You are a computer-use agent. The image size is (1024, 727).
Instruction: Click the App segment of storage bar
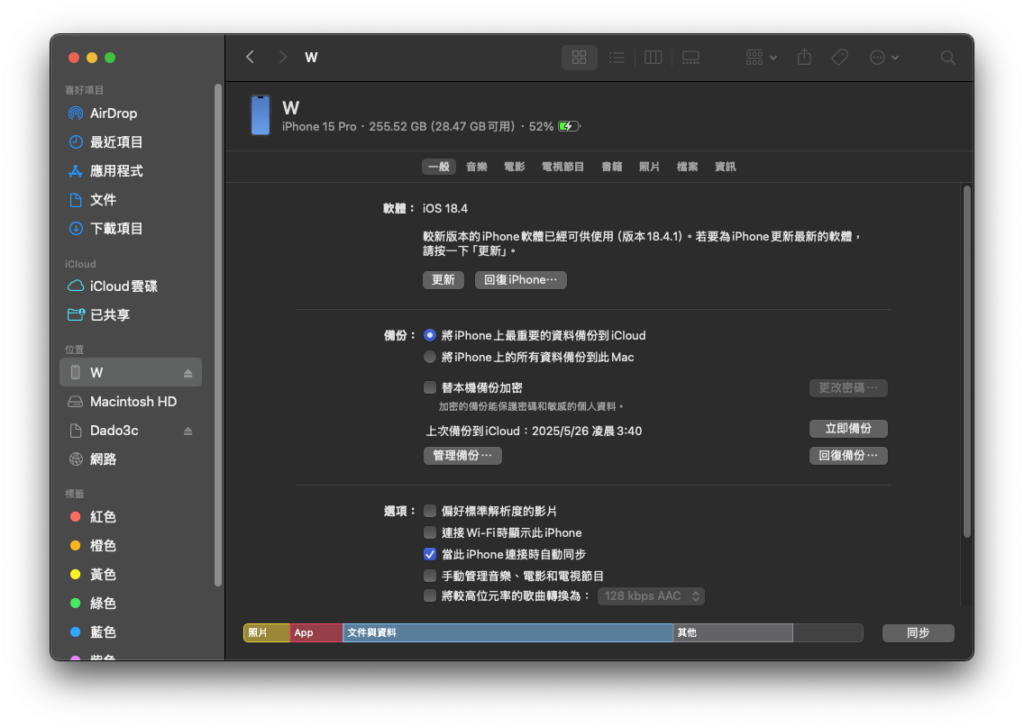(316, 633)
